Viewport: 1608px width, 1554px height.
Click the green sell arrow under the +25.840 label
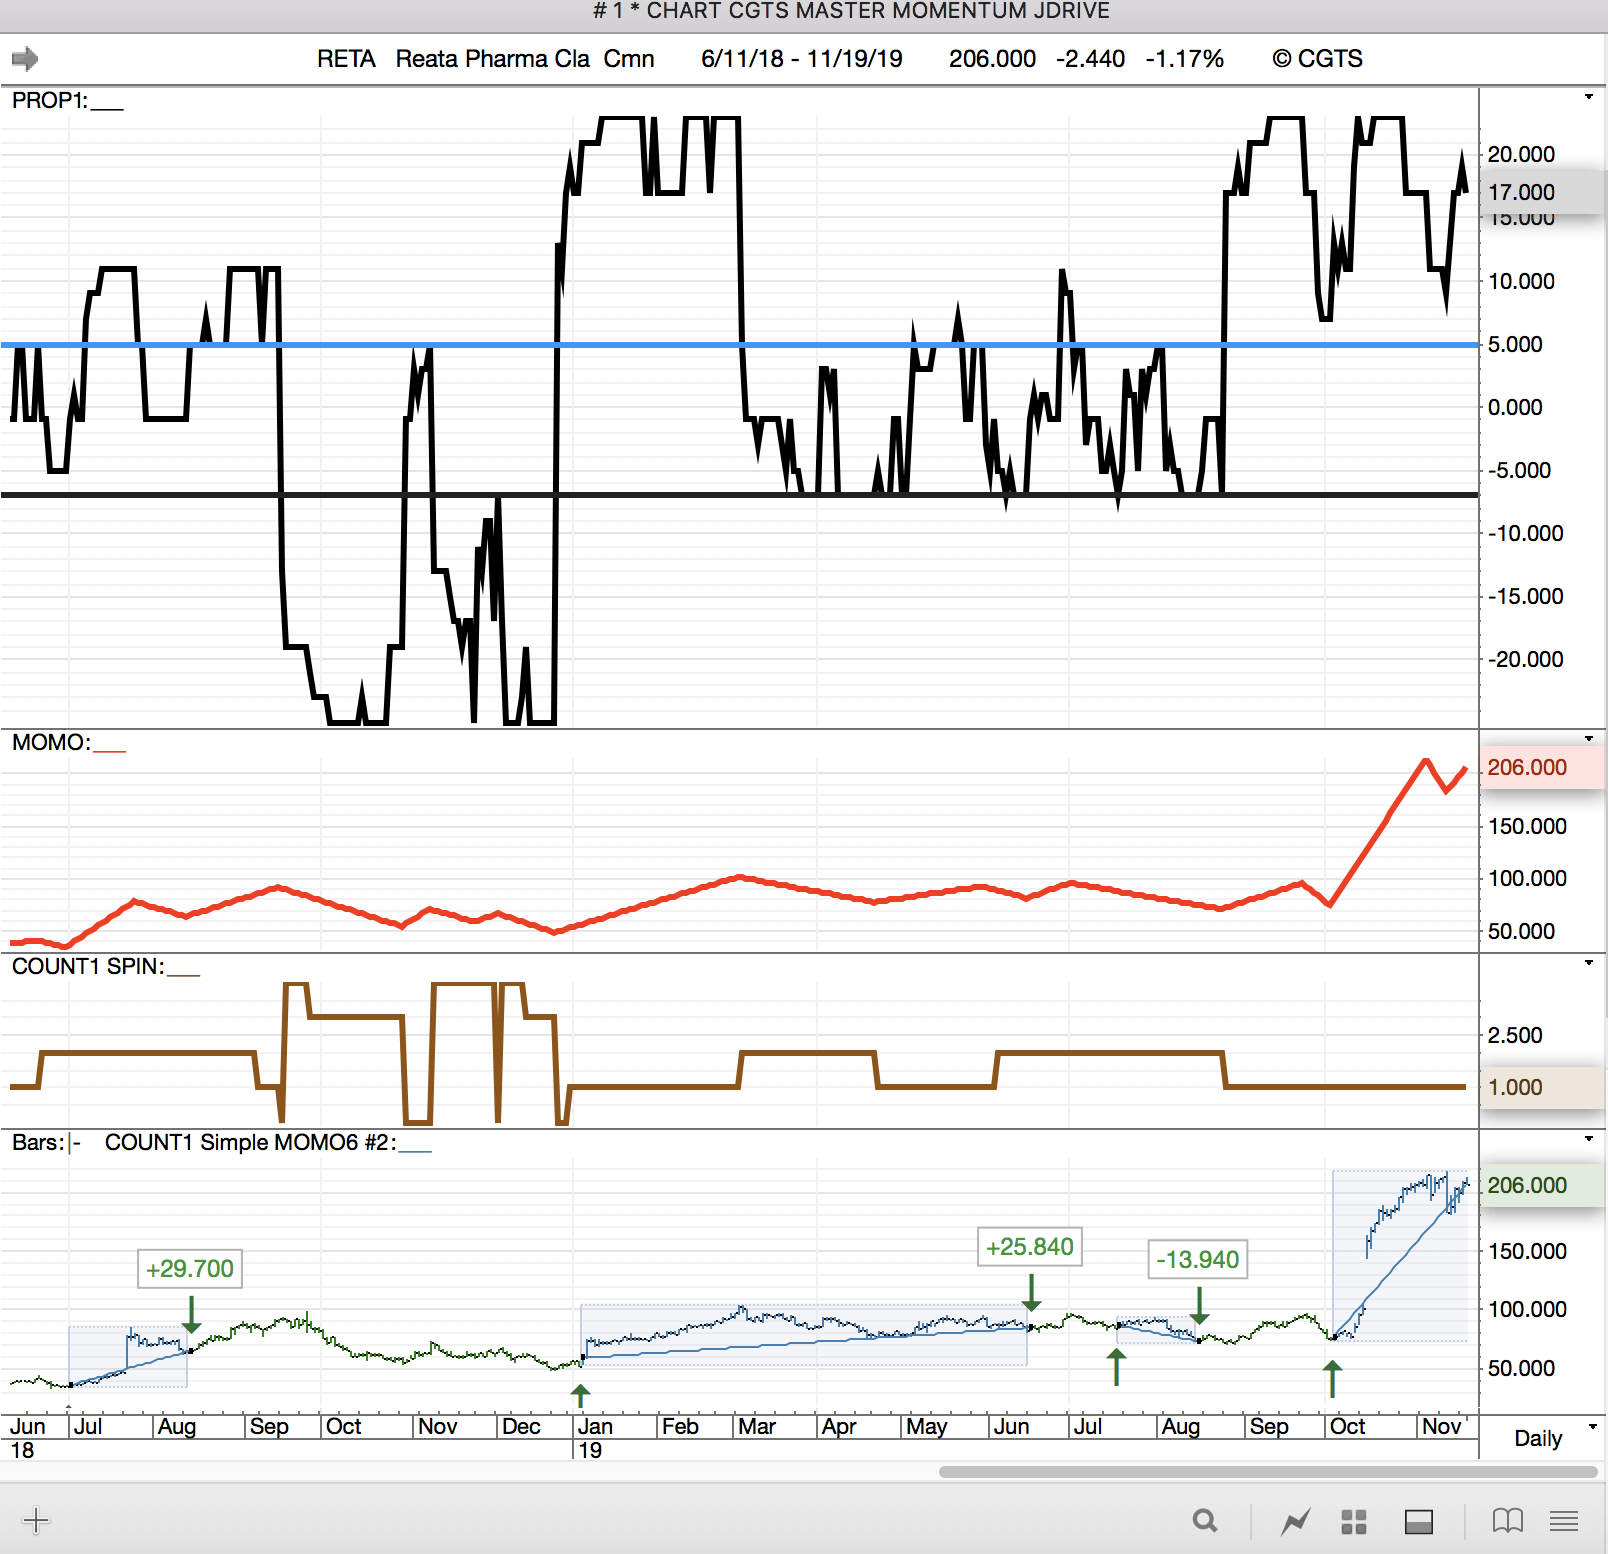point(1032,1293)
